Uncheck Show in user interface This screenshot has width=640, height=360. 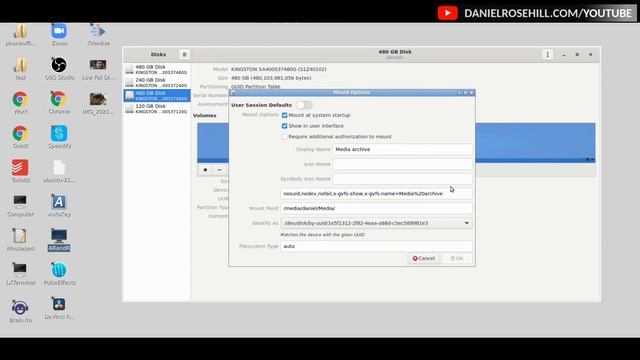tap(284, 126)
